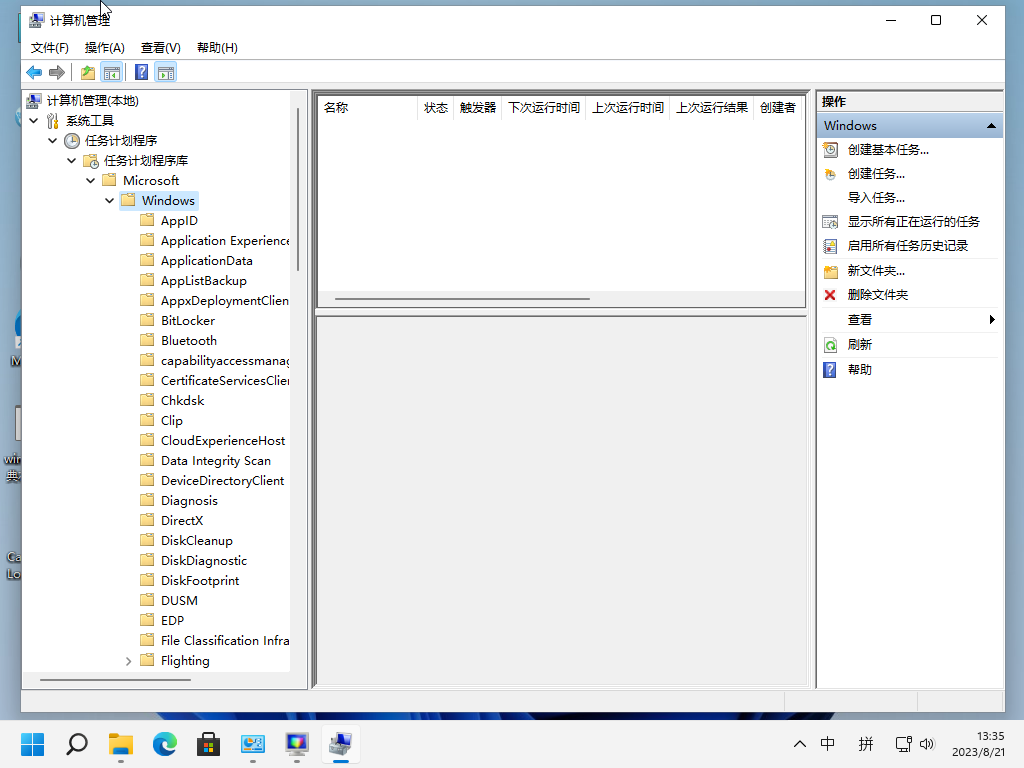1024x768 pixels.
Task: Expand the 查看 submenu arrow
Action: pyautogui.click(x=992, y=319)
